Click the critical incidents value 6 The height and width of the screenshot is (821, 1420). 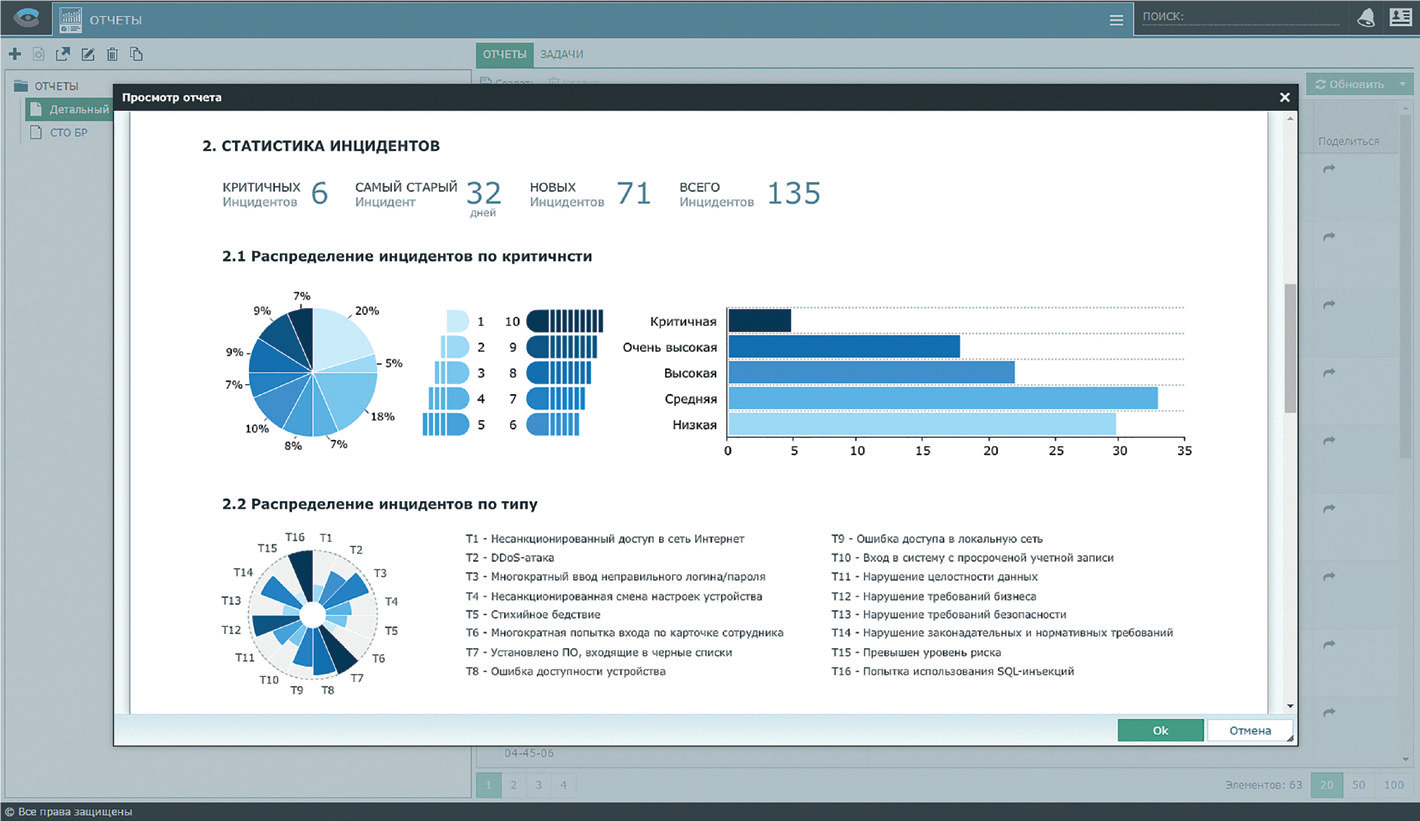(x=319, y=194)
